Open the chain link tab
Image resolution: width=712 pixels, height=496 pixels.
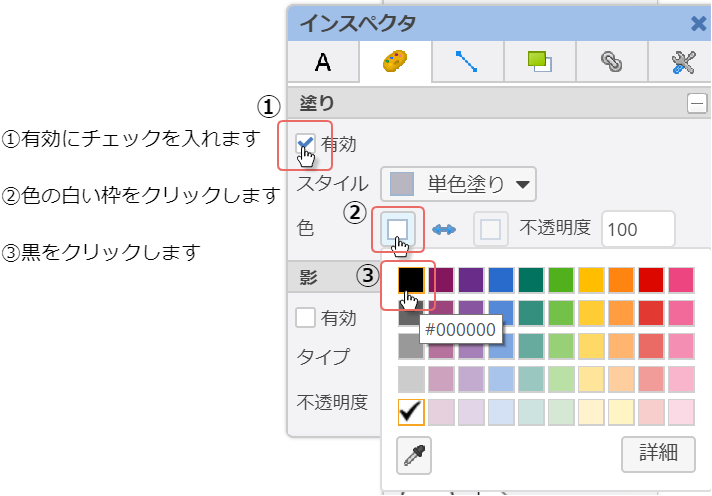tap(611, 62)
